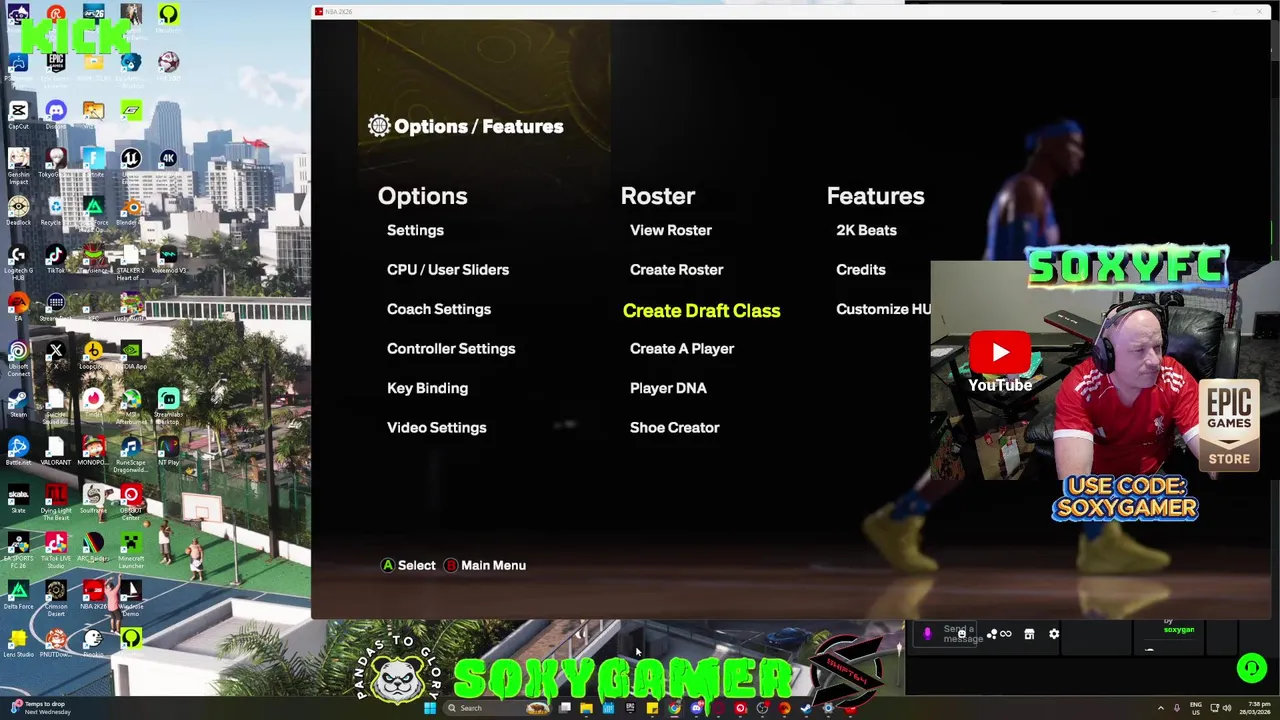Image resolution: width=1280 pixels, height=720 pixels.
Task: Open the CapCut desktop shortcut
Action: (18, 114)
